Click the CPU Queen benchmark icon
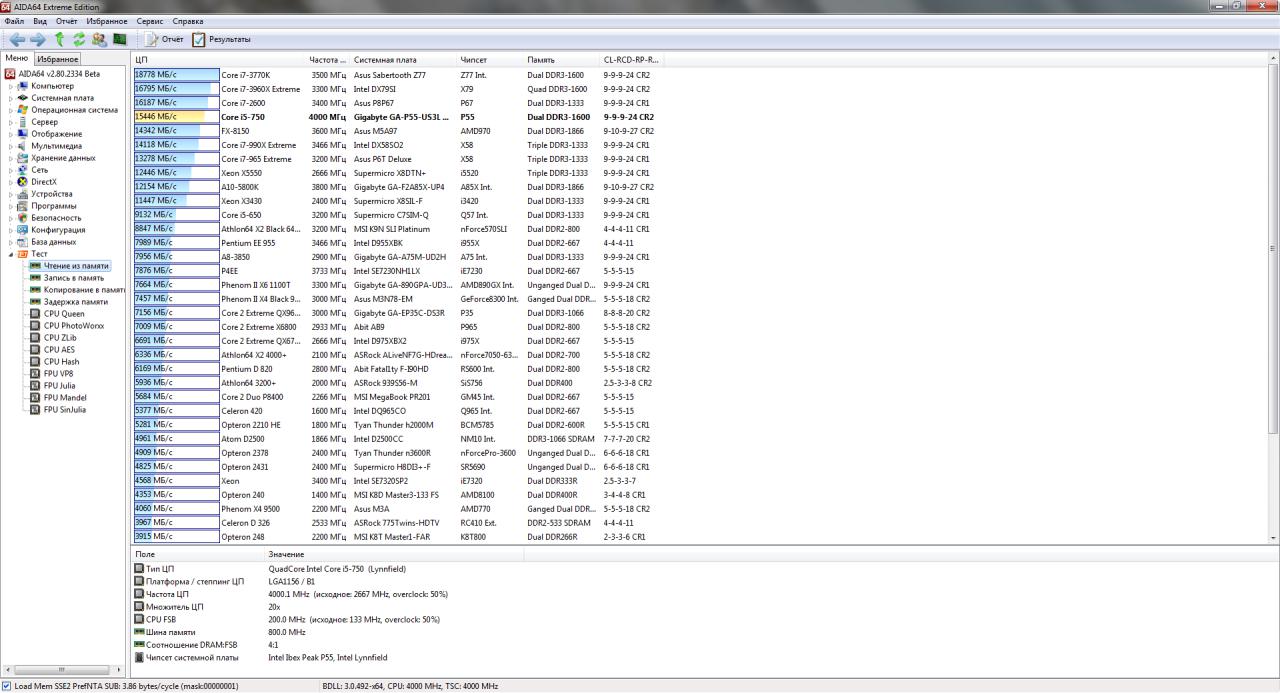 [x=36, y=314]
